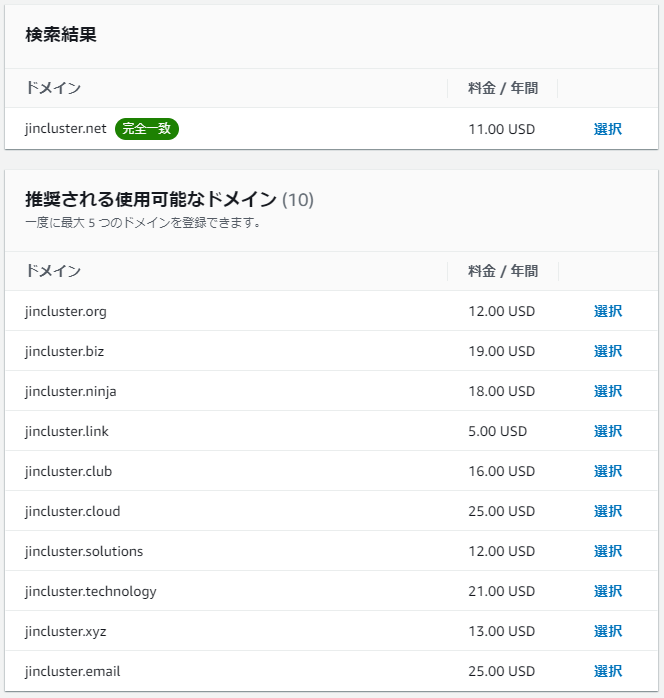
Task: Choose 選択 for jincluster.solutions
Action: tap(607, 551)
